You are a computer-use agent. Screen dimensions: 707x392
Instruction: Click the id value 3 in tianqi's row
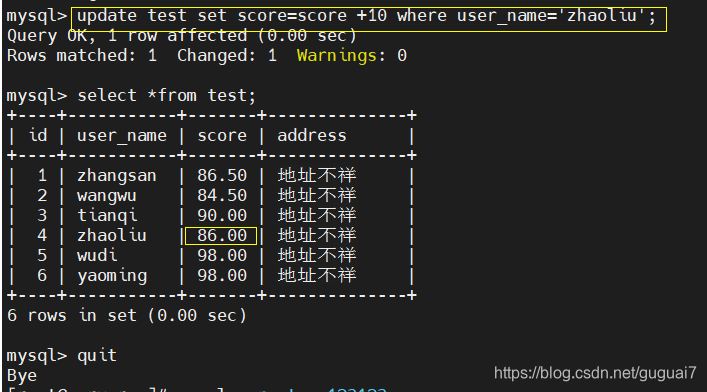(x=42, y=215)
